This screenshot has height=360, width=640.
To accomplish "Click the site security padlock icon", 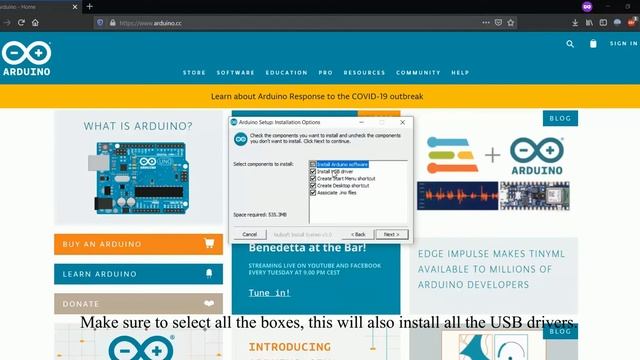I will [x=112, y=23].
